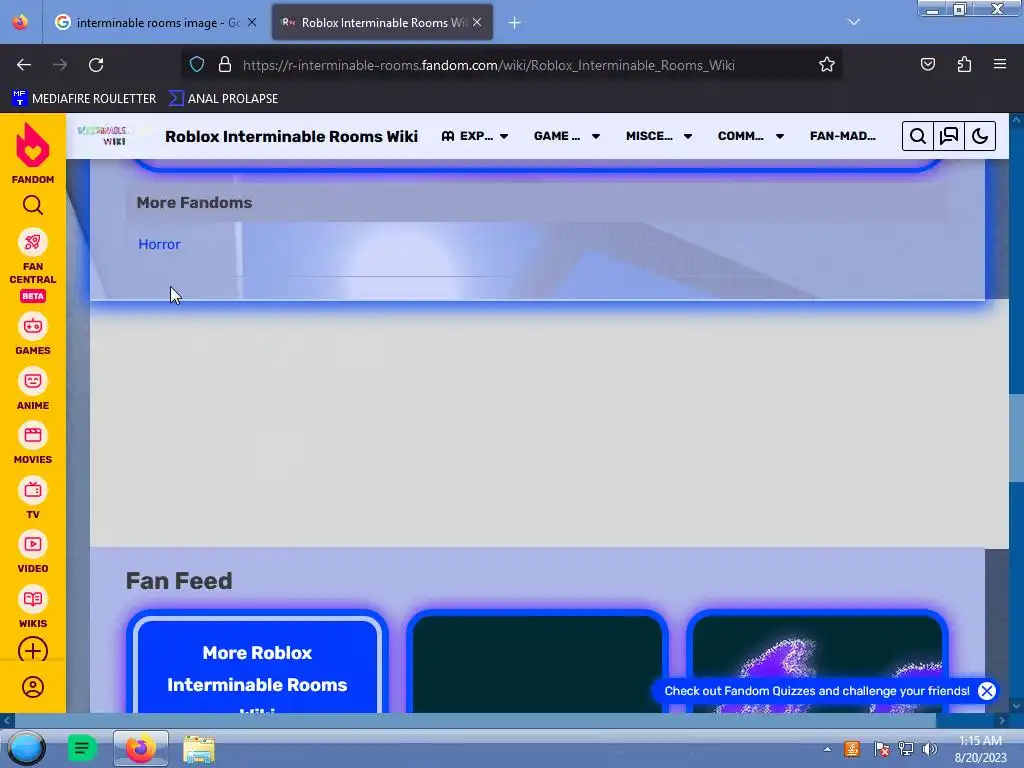1024x768 pixels.
Task: Open a new tab with the plus button
Action: [515, 23]
